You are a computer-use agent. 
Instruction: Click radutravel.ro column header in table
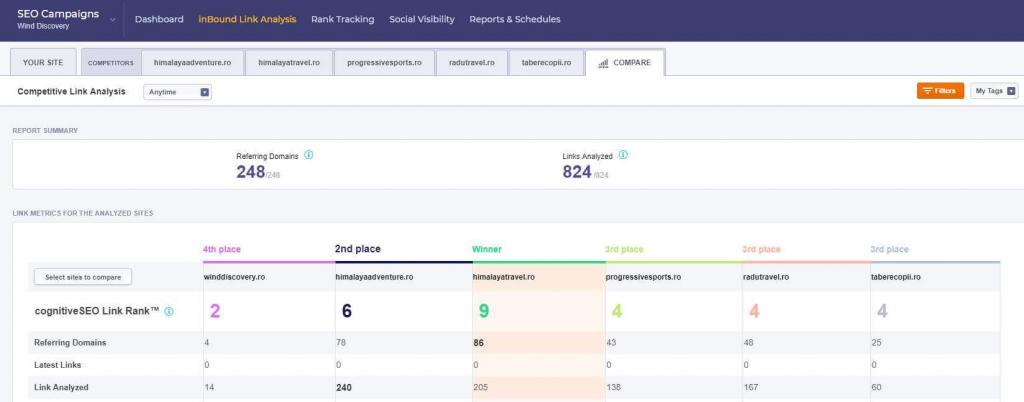pyautogui.click(x=765, y=277)
